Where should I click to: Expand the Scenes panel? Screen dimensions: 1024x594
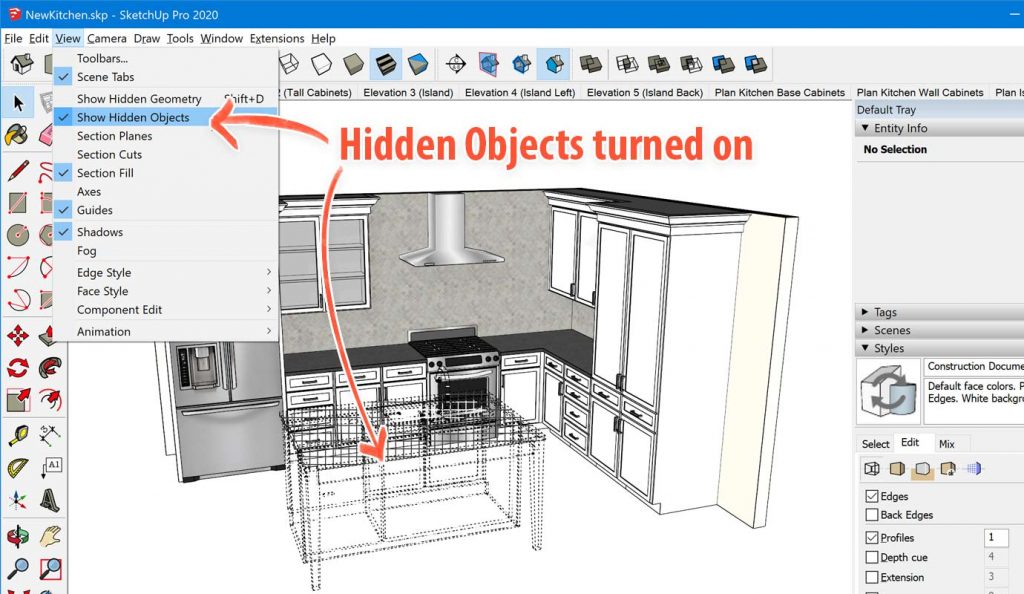pyautogui.click(x=891, y=330)
